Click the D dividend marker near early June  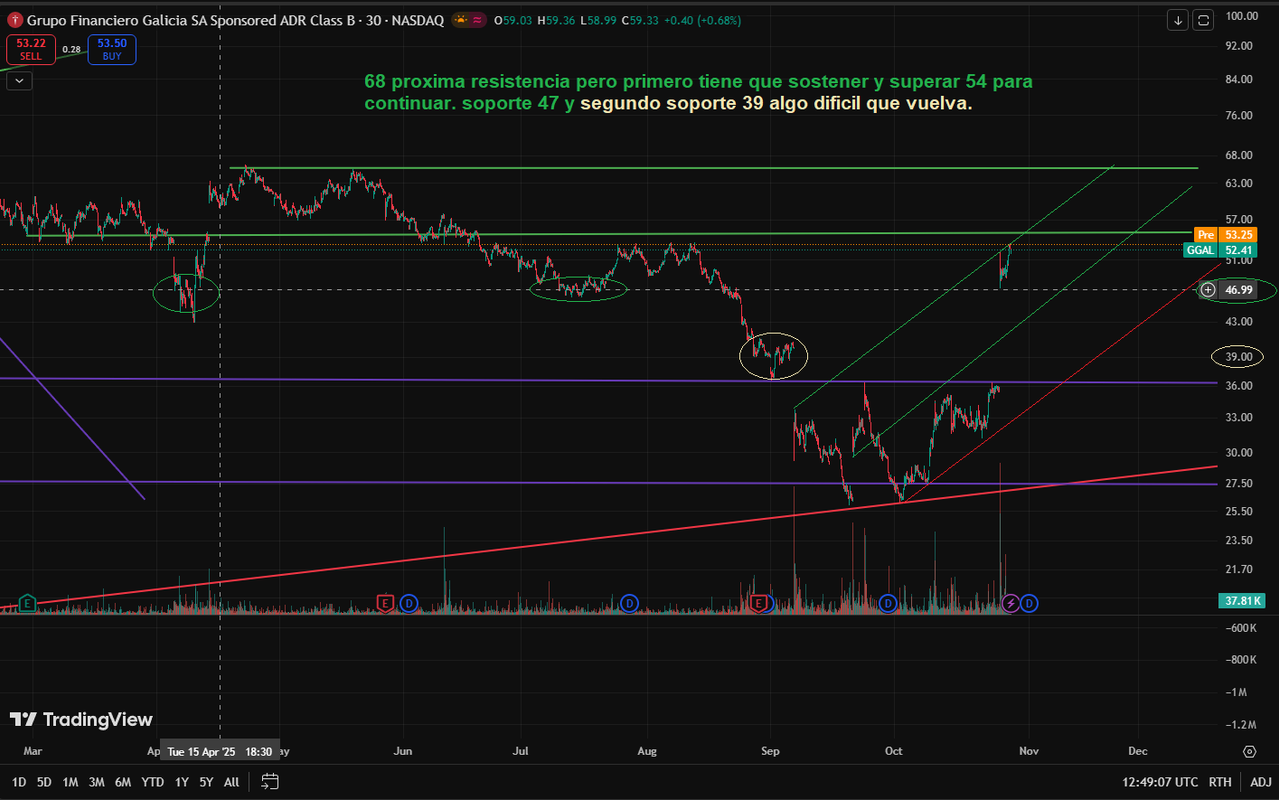pos(408,603)
